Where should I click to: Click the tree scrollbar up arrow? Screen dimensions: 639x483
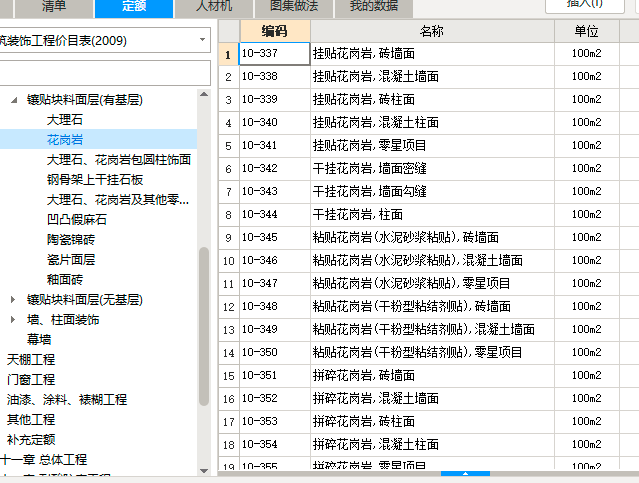[x=204, y=95]
